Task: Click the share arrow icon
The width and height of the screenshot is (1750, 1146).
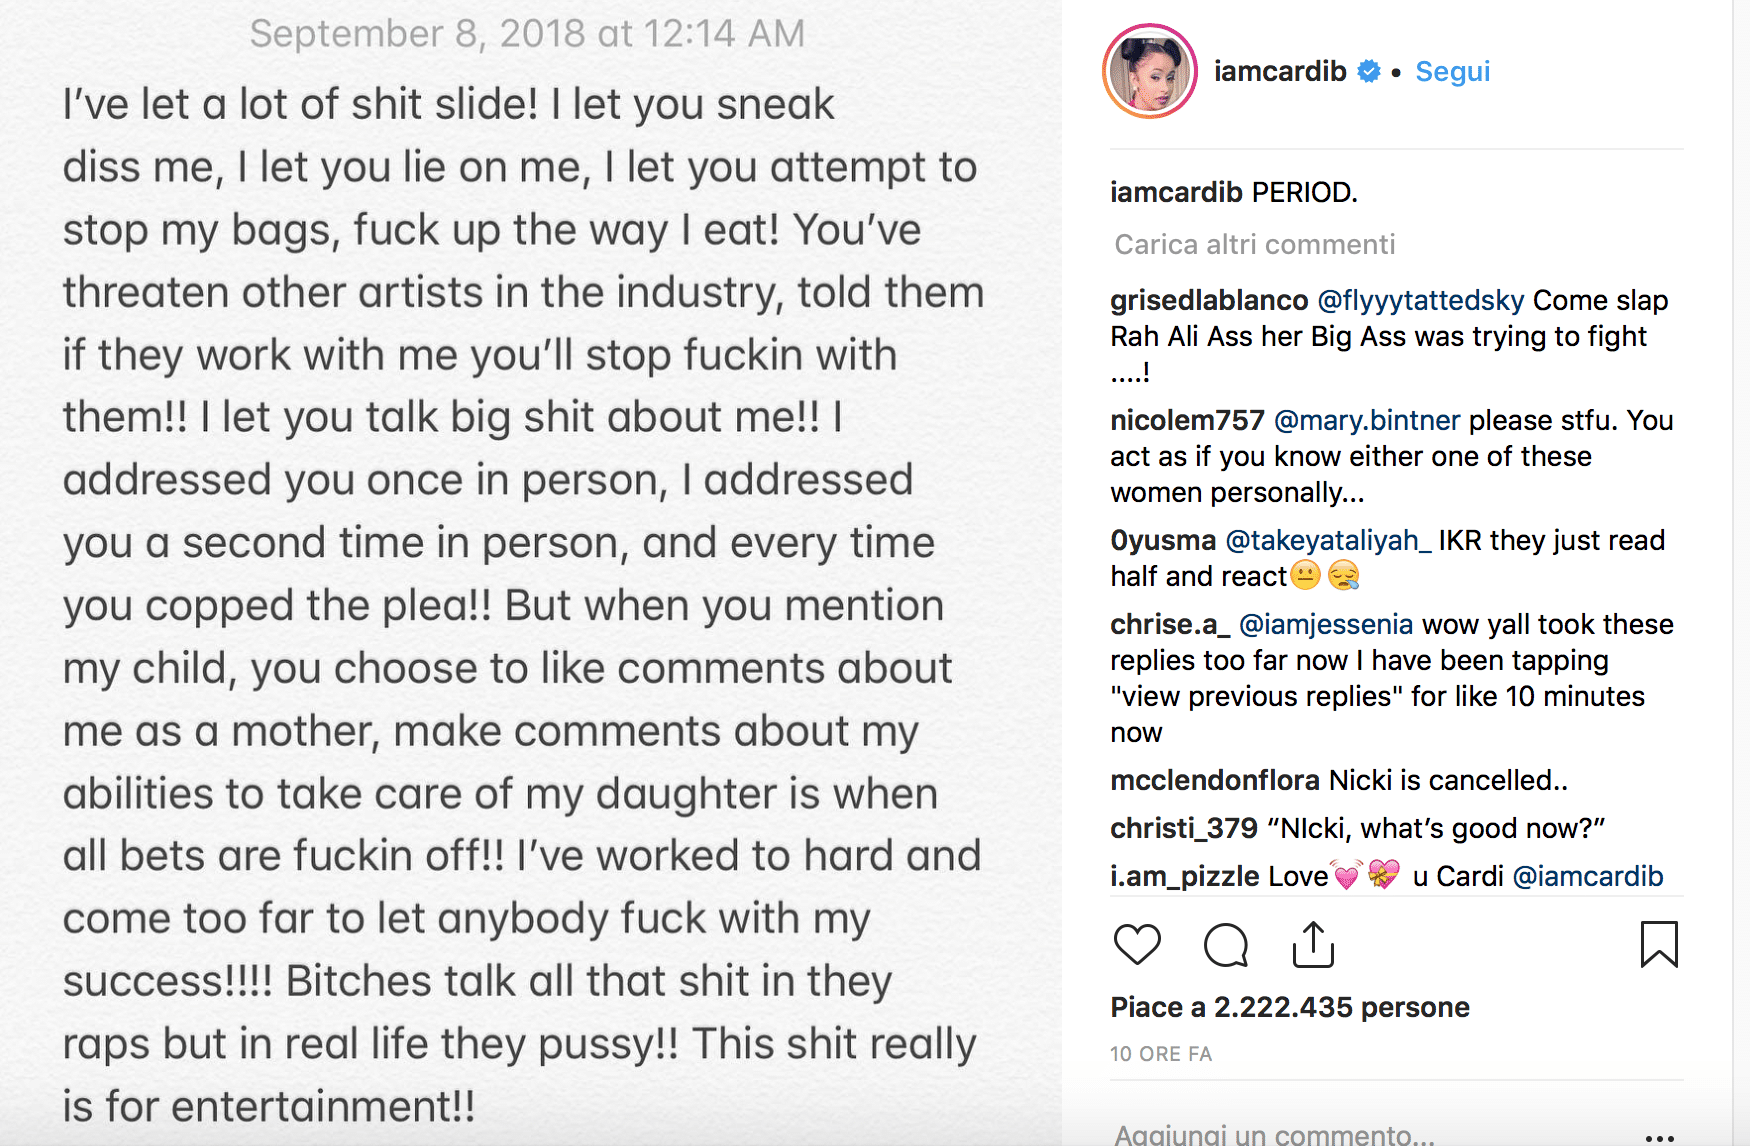Action: pos(1313,945)
